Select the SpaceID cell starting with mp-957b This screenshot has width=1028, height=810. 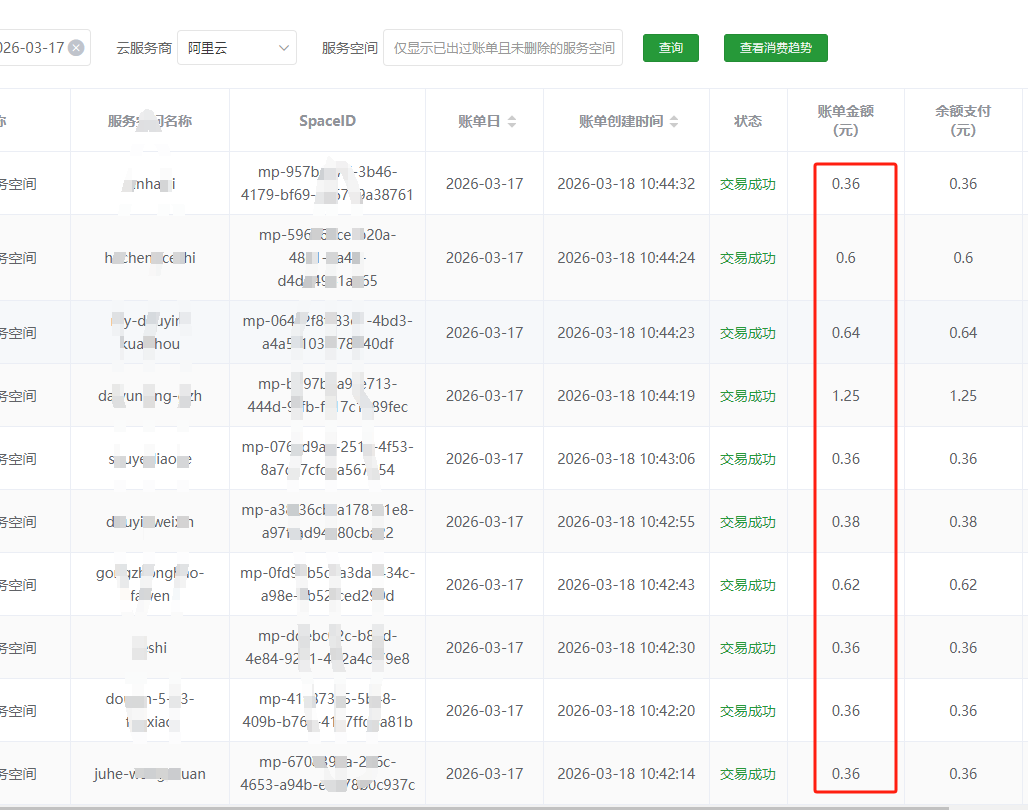(327, 184)
